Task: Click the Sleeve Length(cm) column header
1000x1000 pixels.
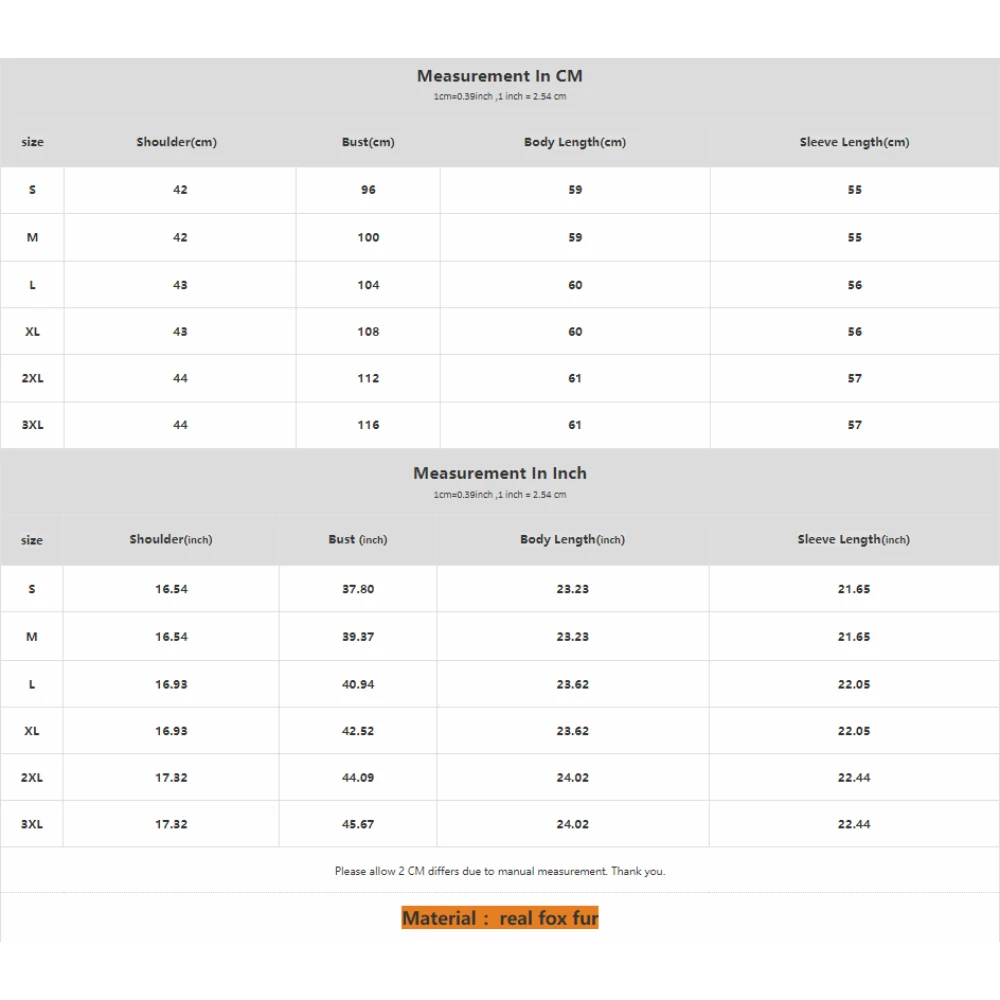Action: tap(854, 142)
